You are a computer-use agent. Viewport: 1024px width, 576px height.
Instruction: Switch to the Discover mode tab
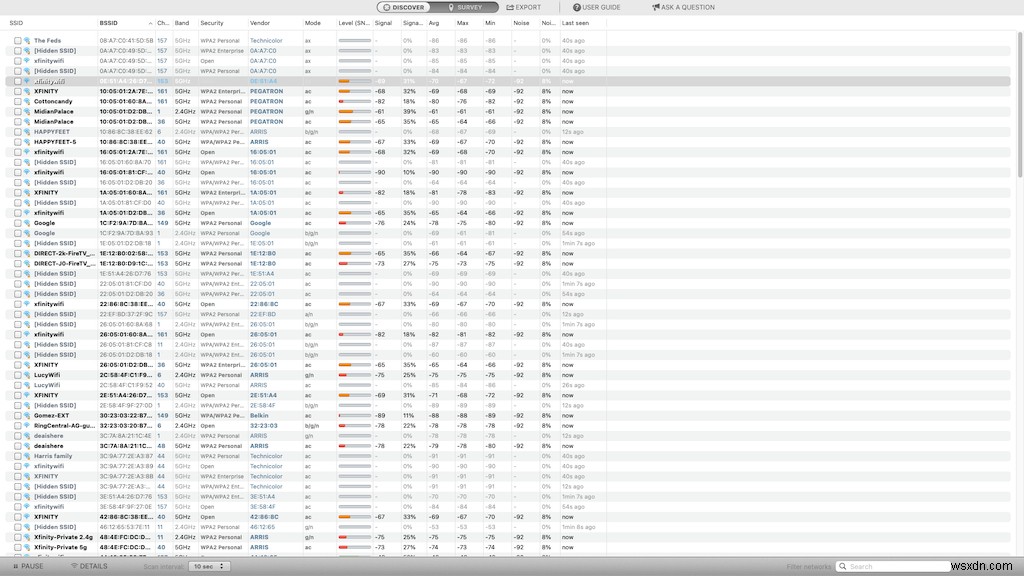point(404,7)
